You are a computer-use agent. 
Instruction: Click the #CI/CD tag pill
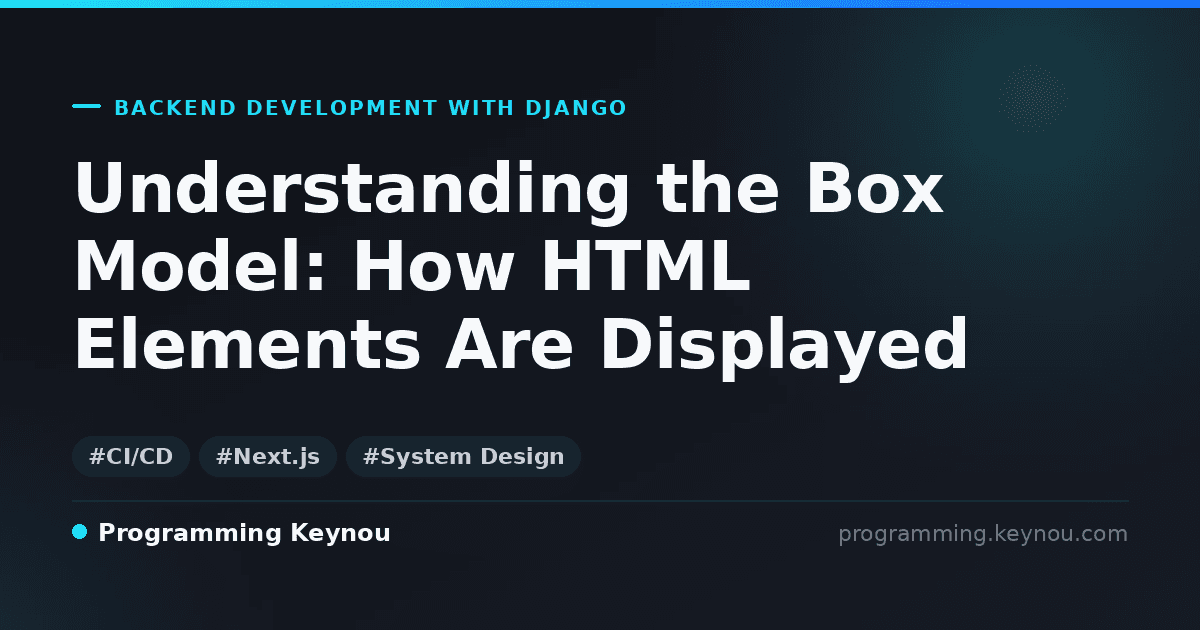pyautogui.click(x=131, y=457)
